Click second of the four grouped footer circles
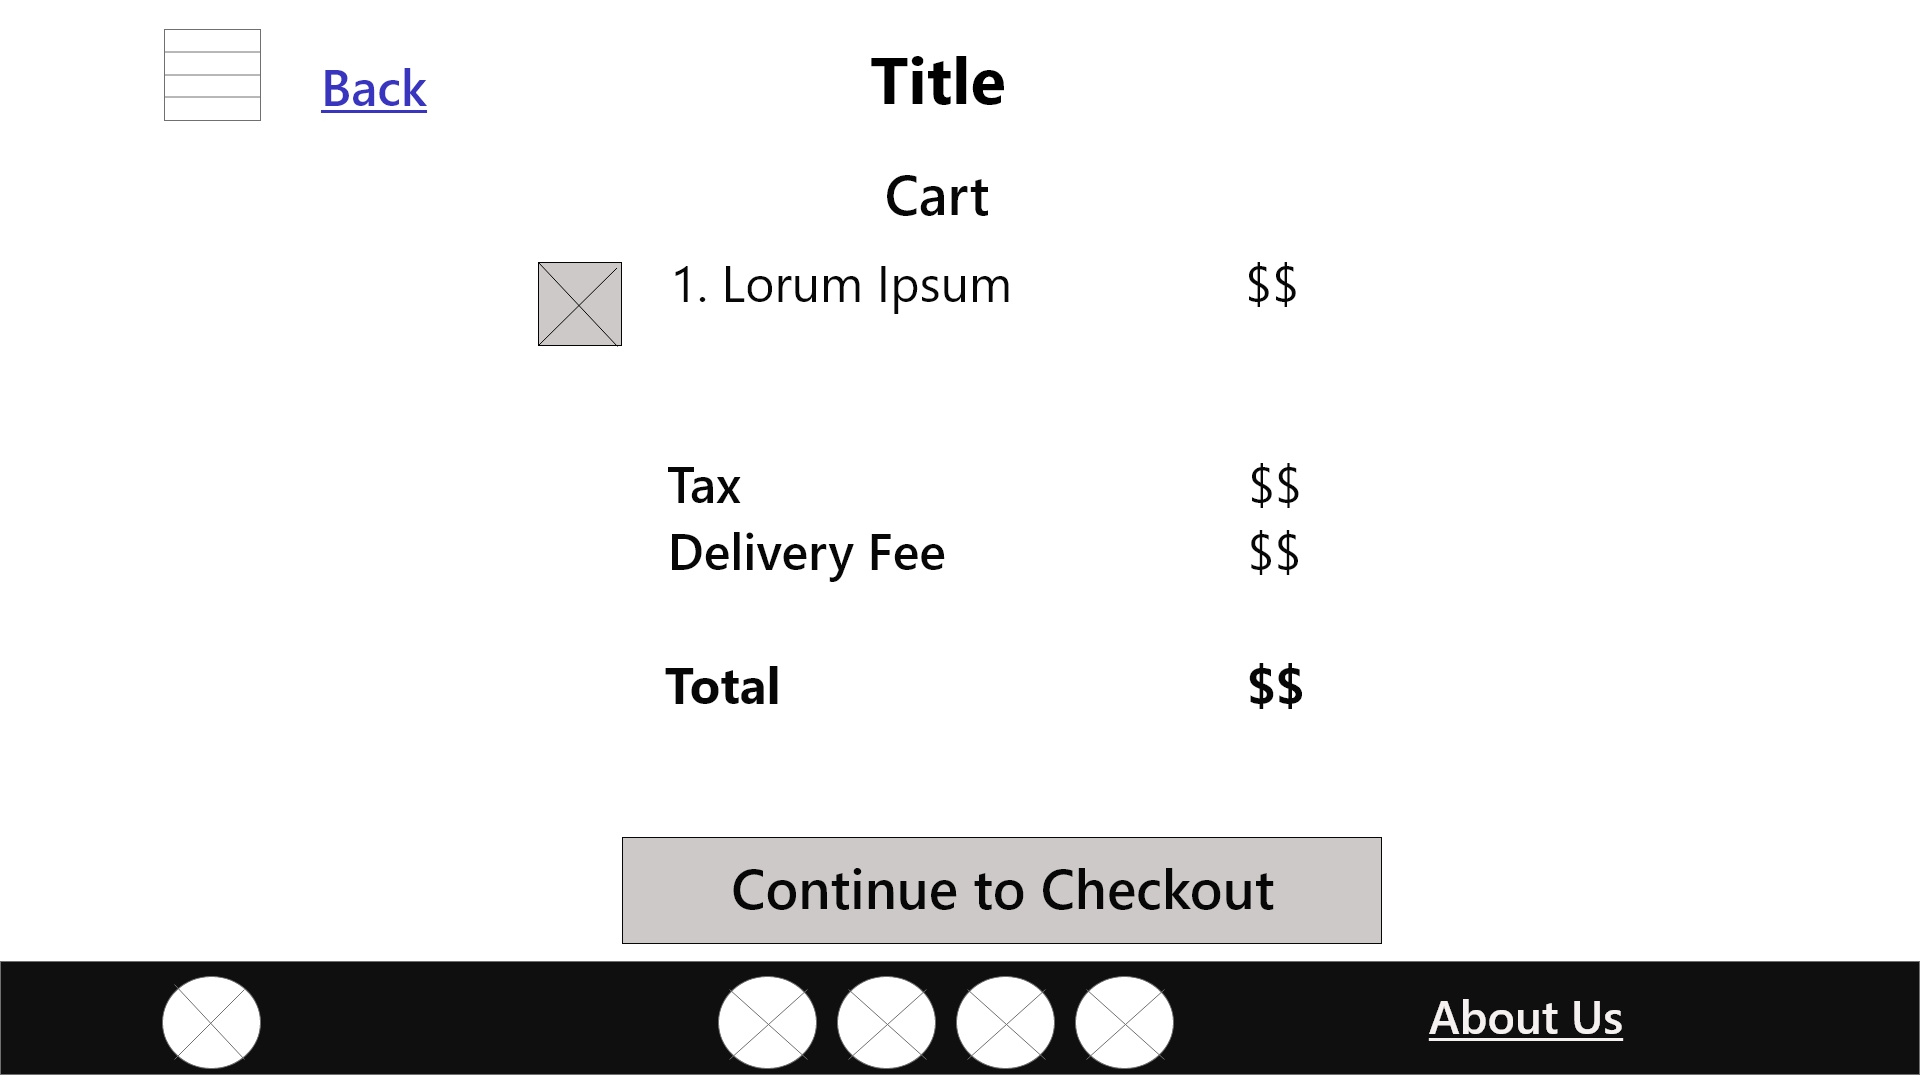 886,1022
